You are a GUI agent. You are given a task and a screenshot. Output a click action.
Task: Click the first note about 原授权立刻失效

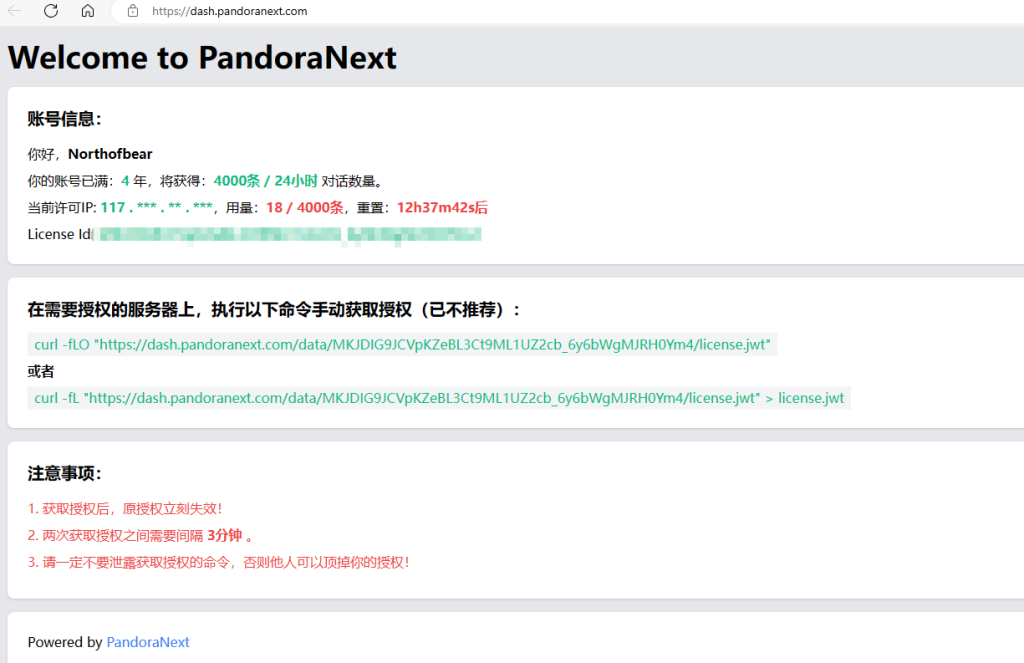(x=125, y=508)
